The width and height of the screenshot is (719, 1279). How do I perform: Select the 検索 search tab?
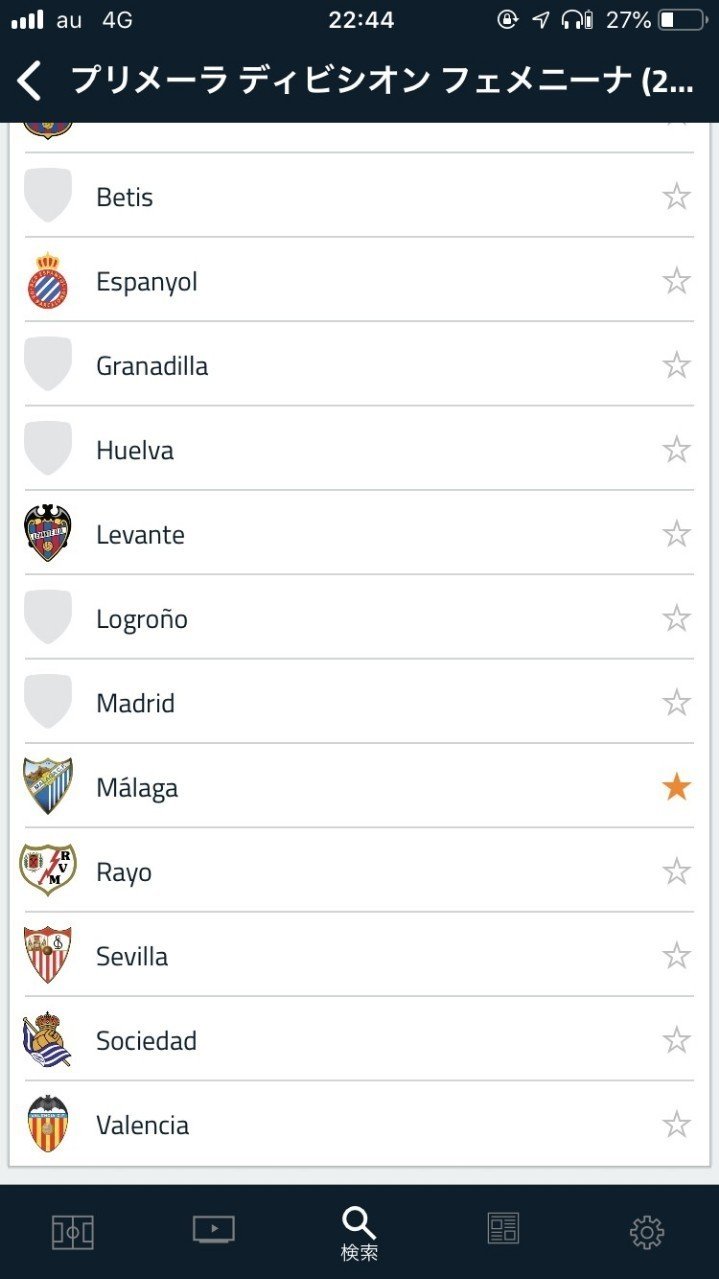click(x=359, y=1234)
